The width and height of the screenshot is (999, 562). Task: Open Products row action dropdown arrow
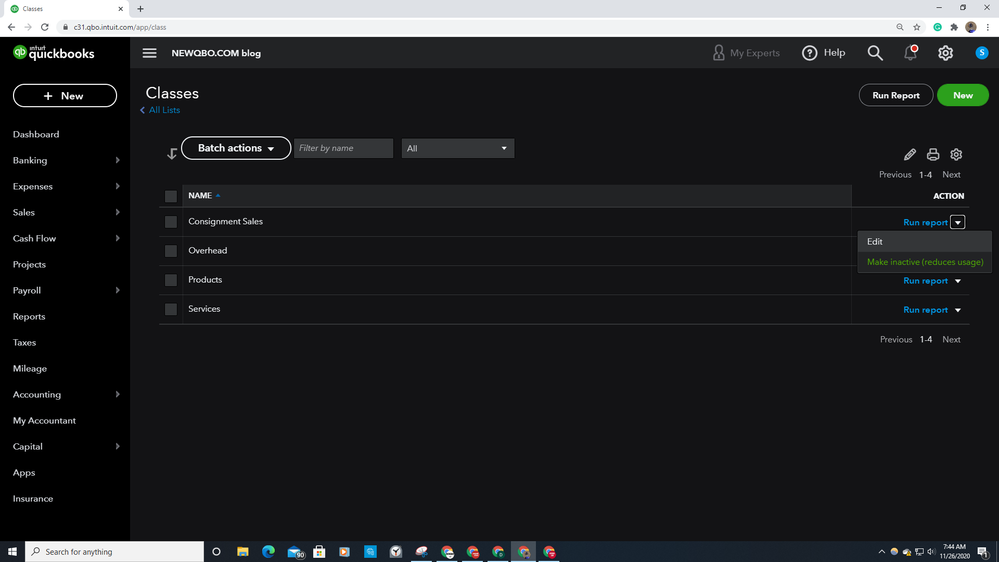958,281
